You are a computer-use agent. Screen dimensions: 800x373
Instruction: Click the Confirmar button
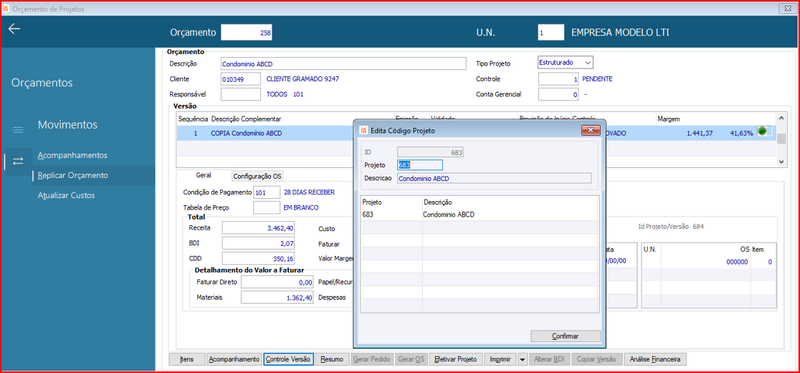tap(565, 336)
